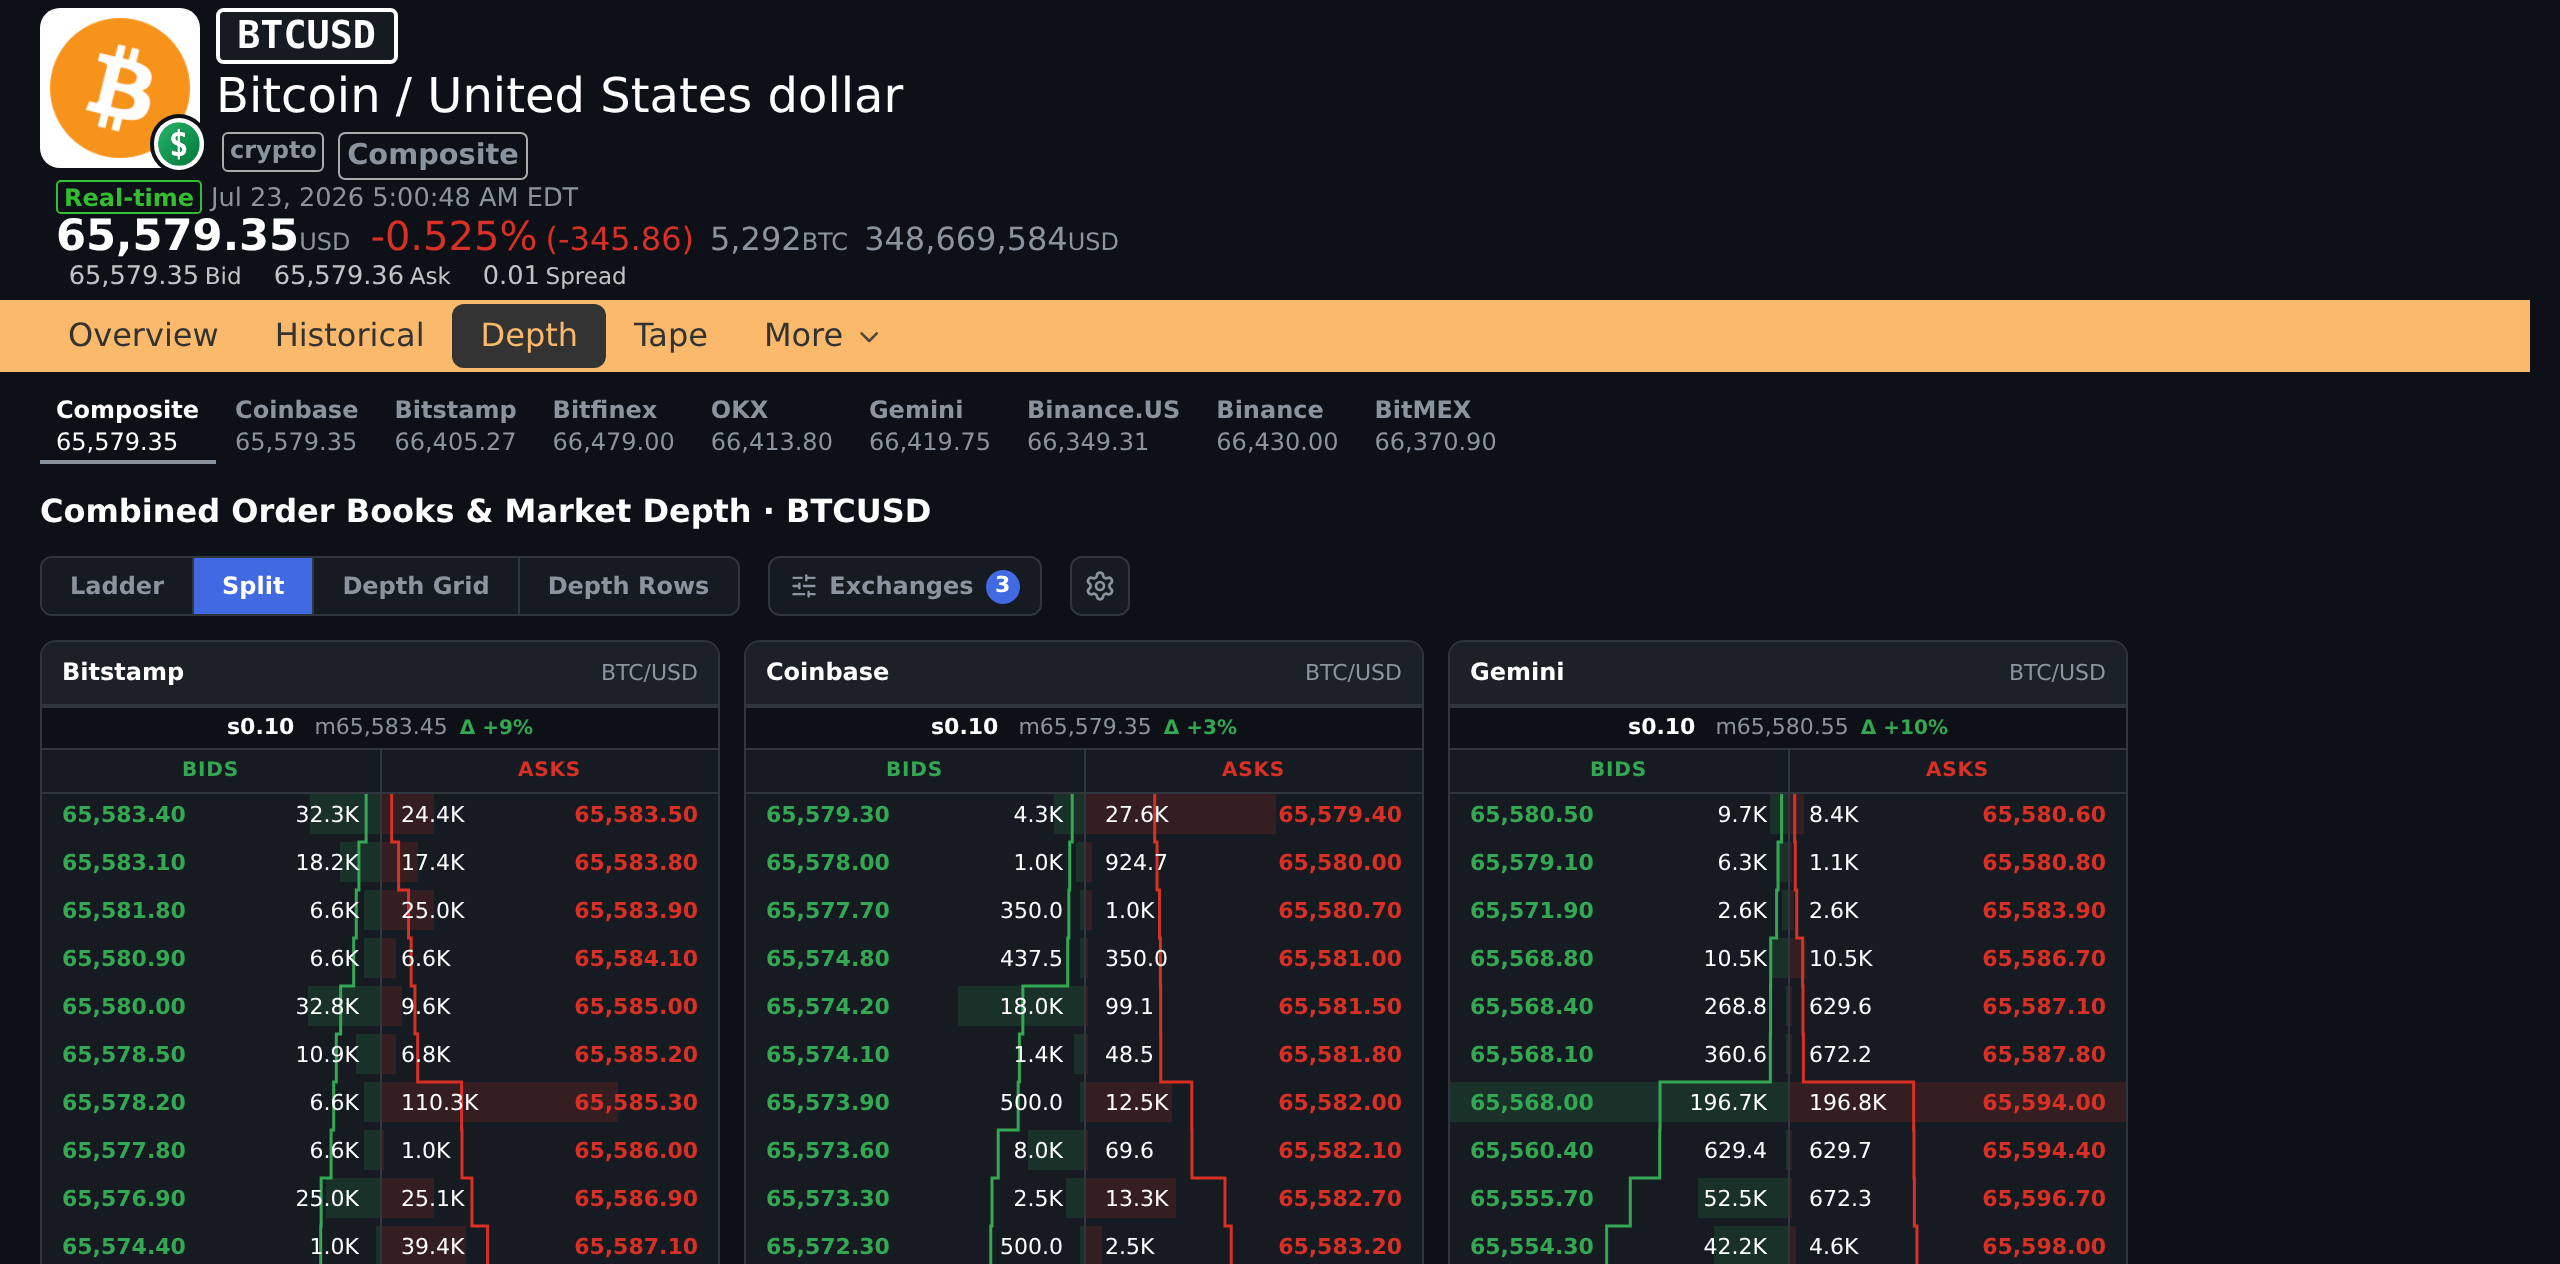Screen dimensions: 2560x1264
Task: Click Coinbase bid price 65,574.20
Action: 828,1007
